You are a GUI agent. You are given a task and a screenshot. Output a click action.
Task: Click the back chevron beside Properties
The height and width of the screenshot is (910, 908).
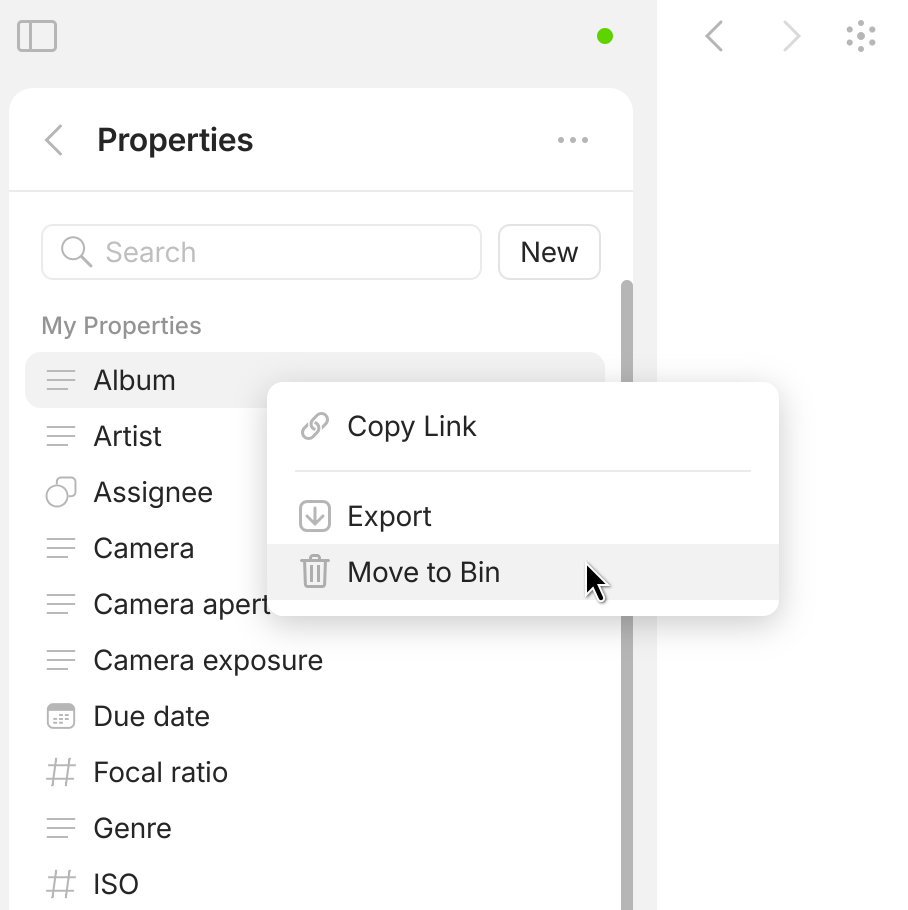point(55,140)
